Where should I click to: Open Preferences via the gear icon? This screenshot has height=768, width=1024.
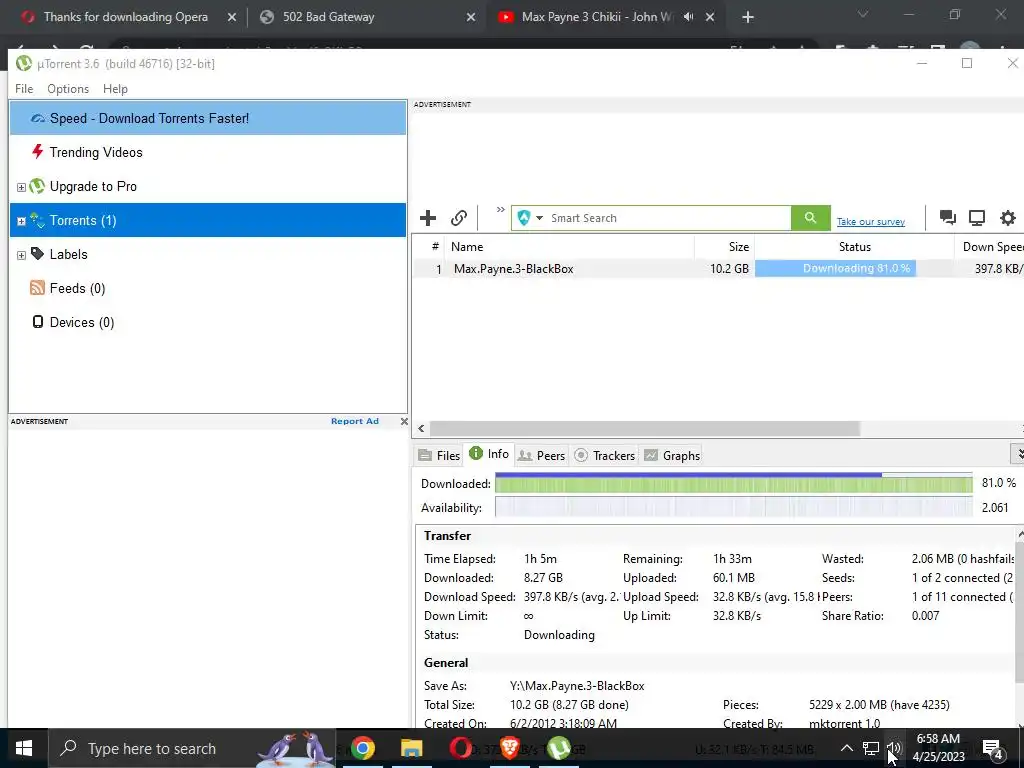pos(1008,217)
